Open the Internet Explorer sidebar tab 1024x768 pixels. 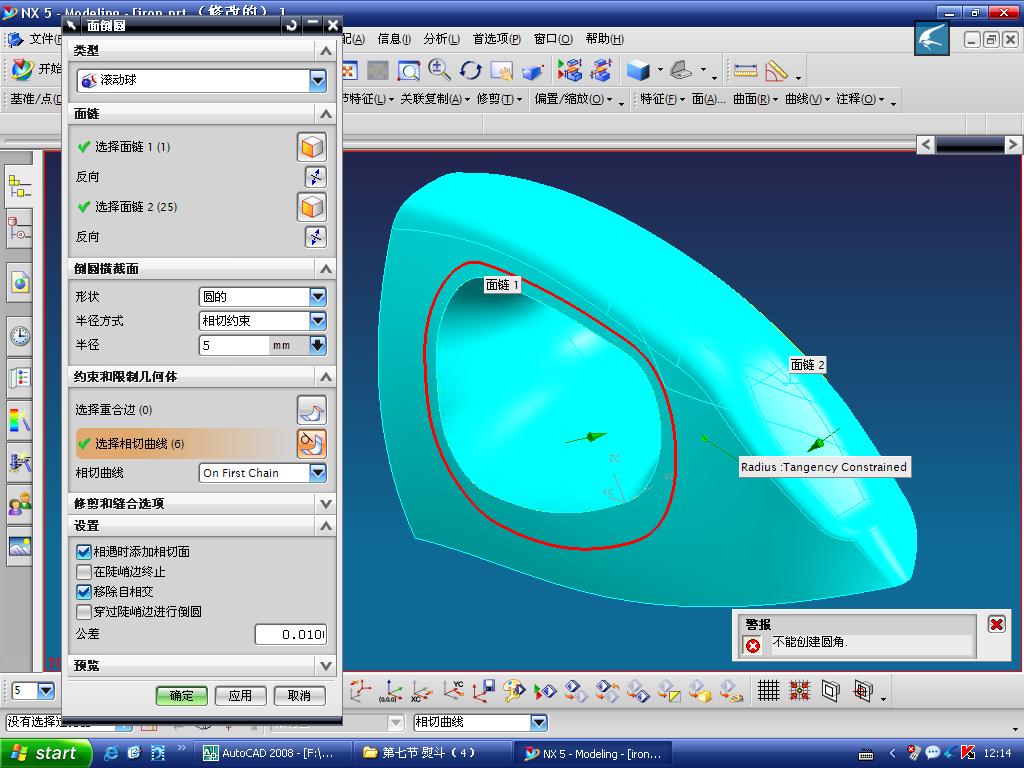(x=20, y=283)
